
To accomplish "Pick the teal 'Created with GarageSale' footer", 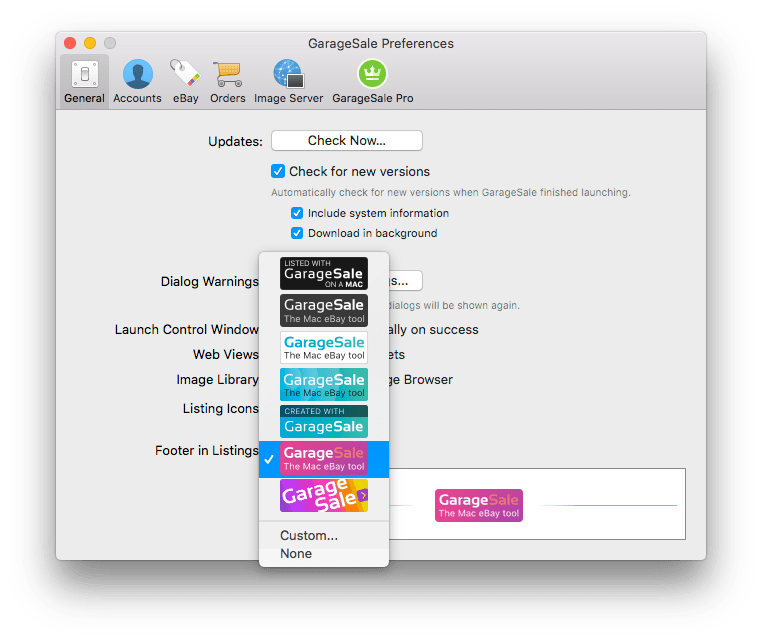I will click(323, 421).
